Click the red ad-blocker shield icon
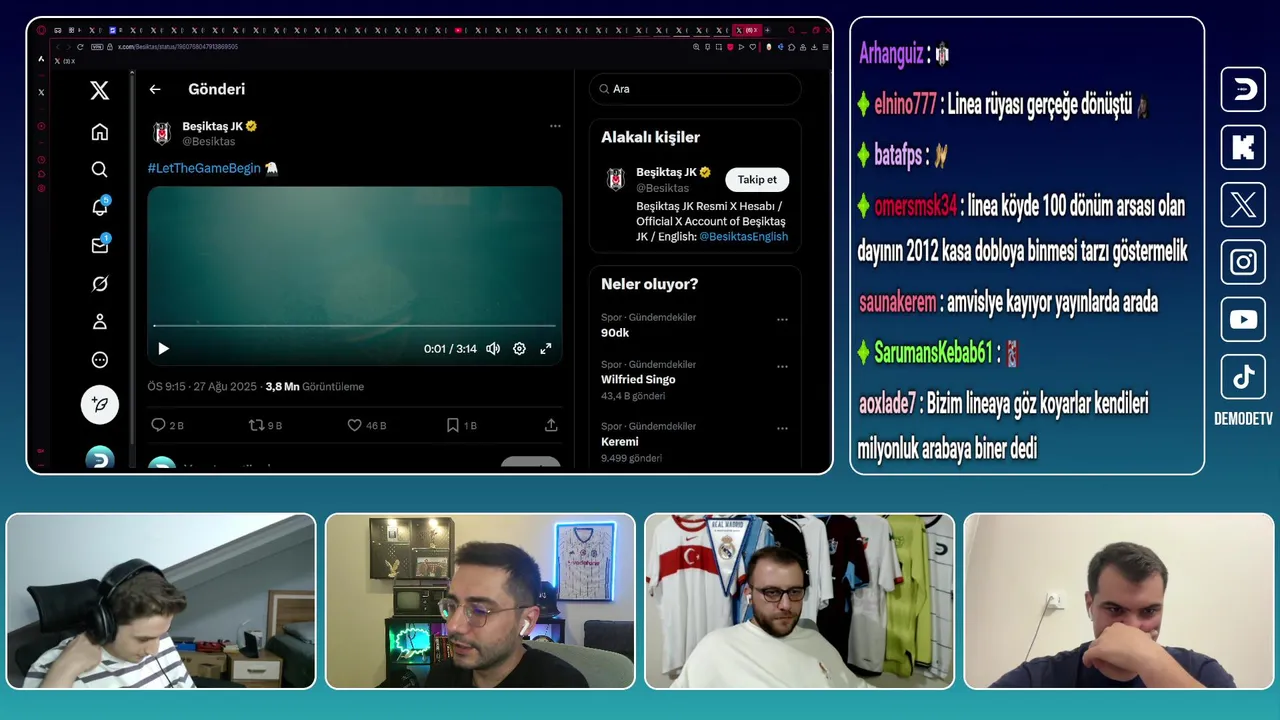 tap(730, 47)
